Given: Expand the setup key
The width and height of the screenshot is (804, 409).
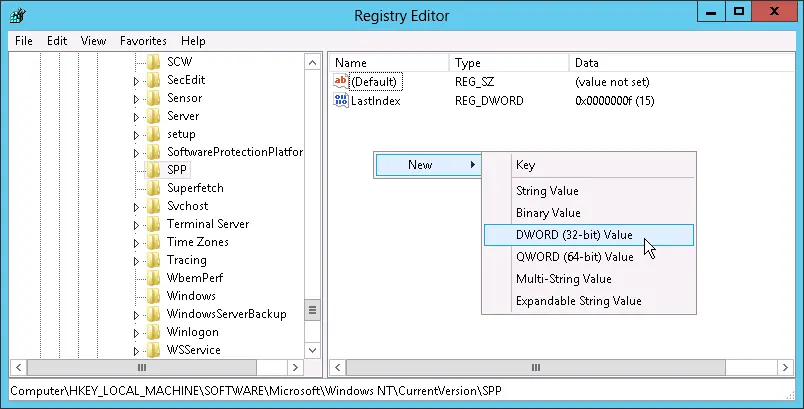Looking at the screenshot, I should (136, 135).
